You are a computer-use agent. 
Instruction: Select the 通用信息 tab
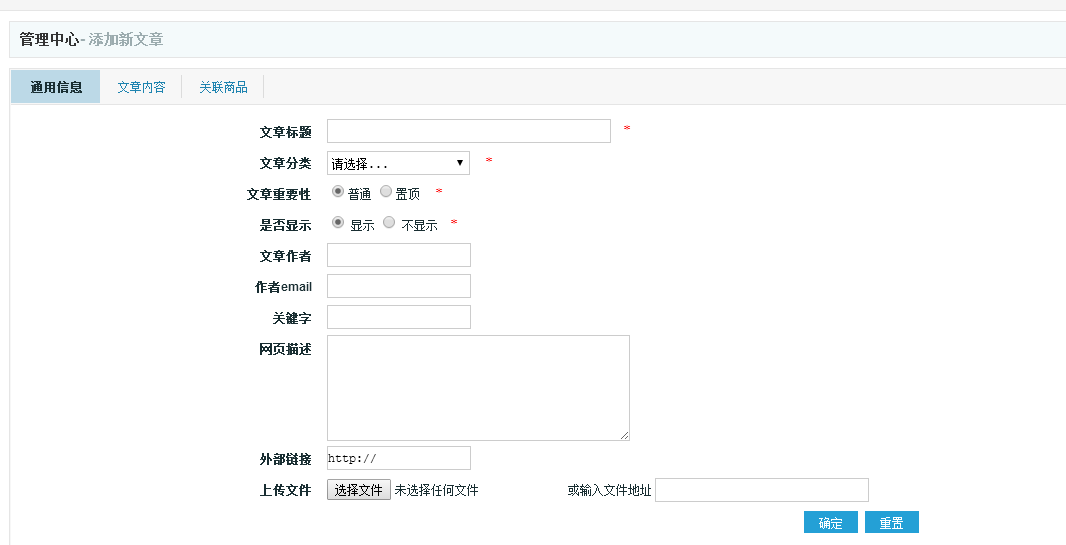pyautogui.click(x=56, y=87)
